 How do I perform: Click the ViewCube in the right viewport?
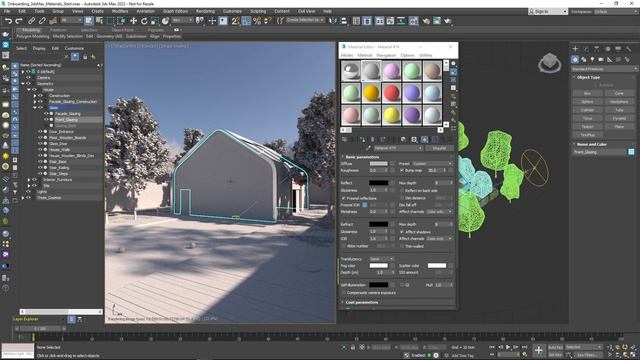(549, 63)
